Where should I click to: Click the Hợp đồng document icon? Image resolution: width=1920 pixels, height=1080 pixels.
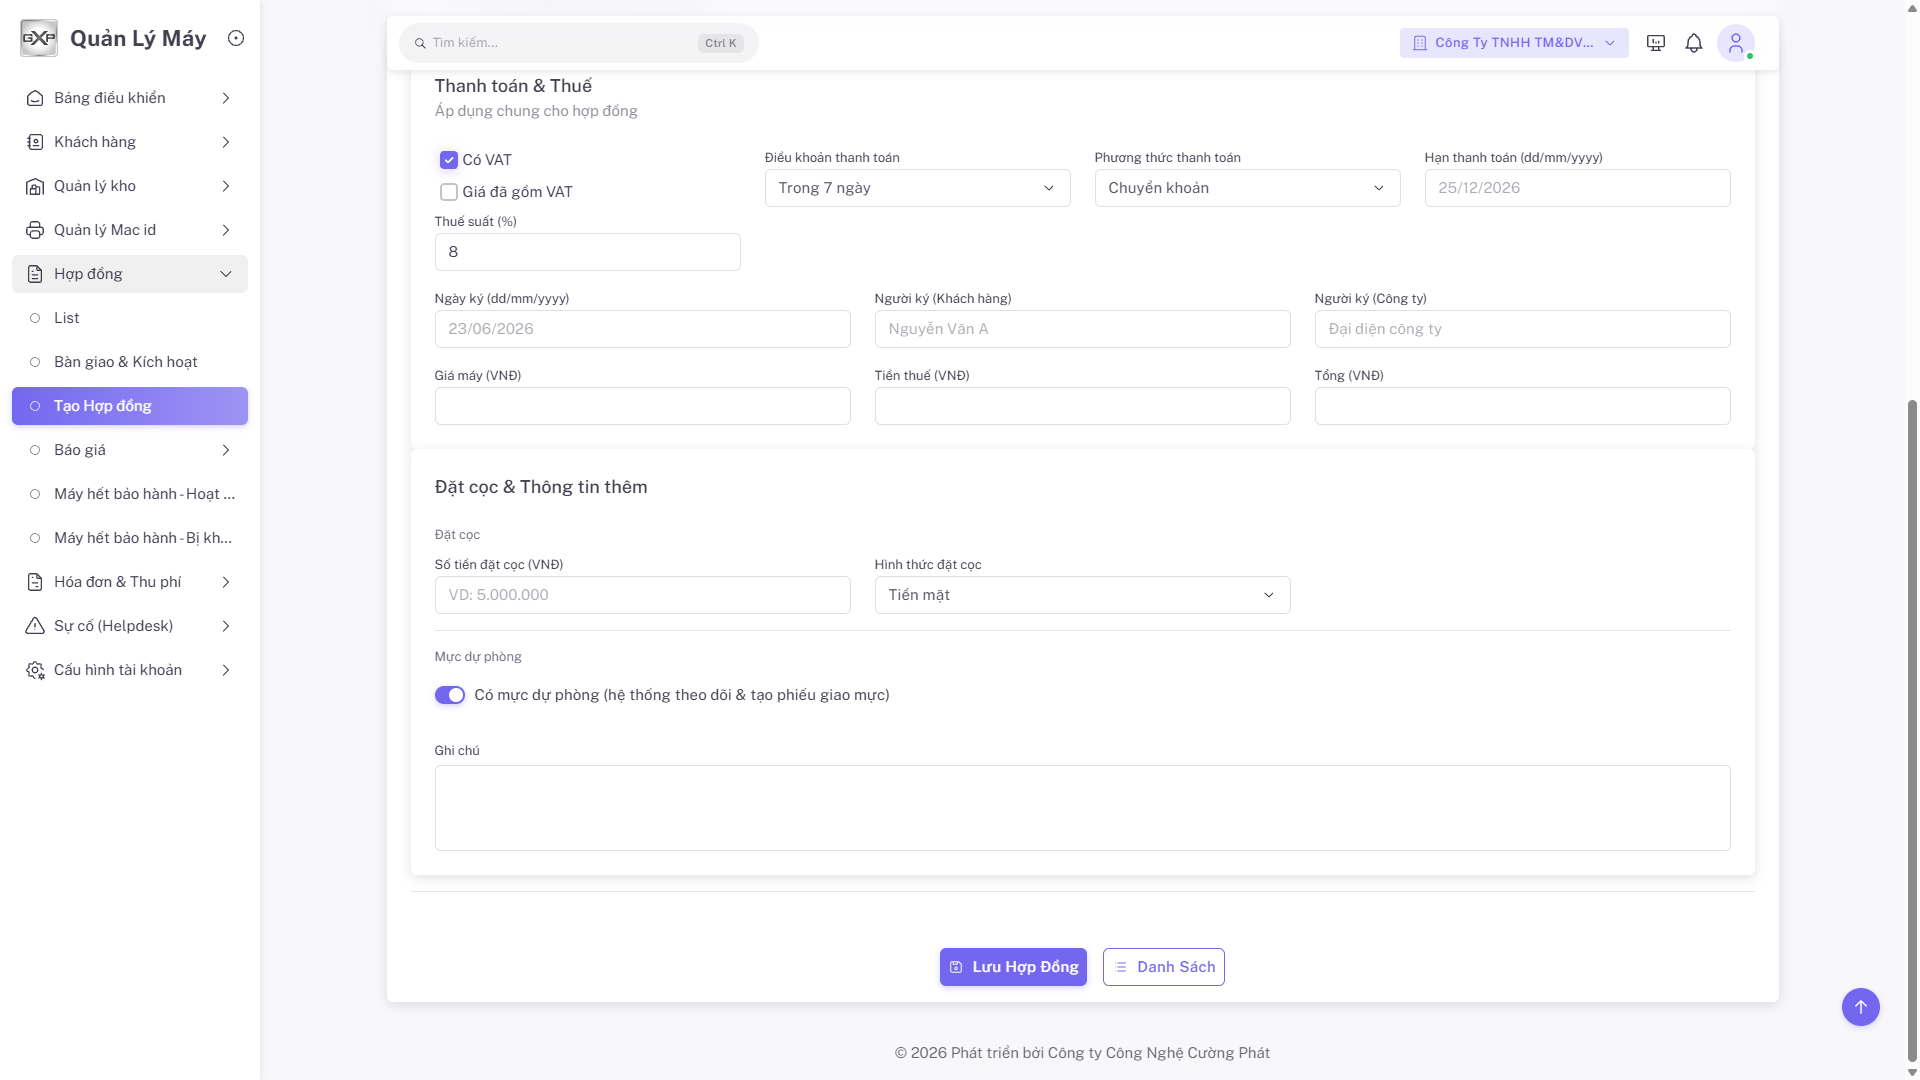35,274
